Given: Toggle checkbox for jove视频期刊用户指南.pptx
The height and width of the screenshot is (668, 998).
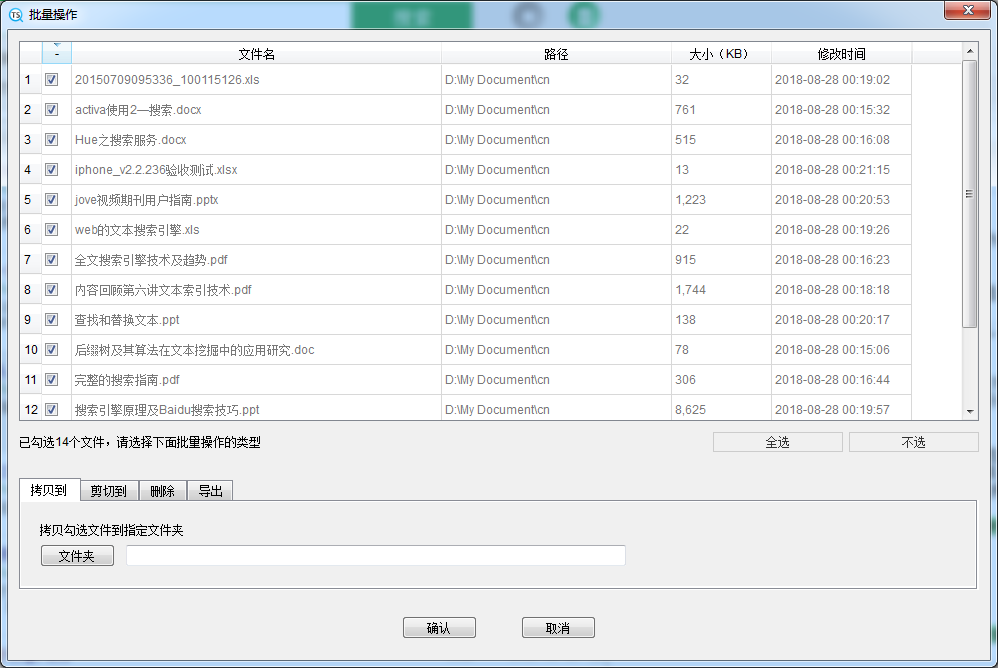Looking at the screenshot, I should click(52, 200).
